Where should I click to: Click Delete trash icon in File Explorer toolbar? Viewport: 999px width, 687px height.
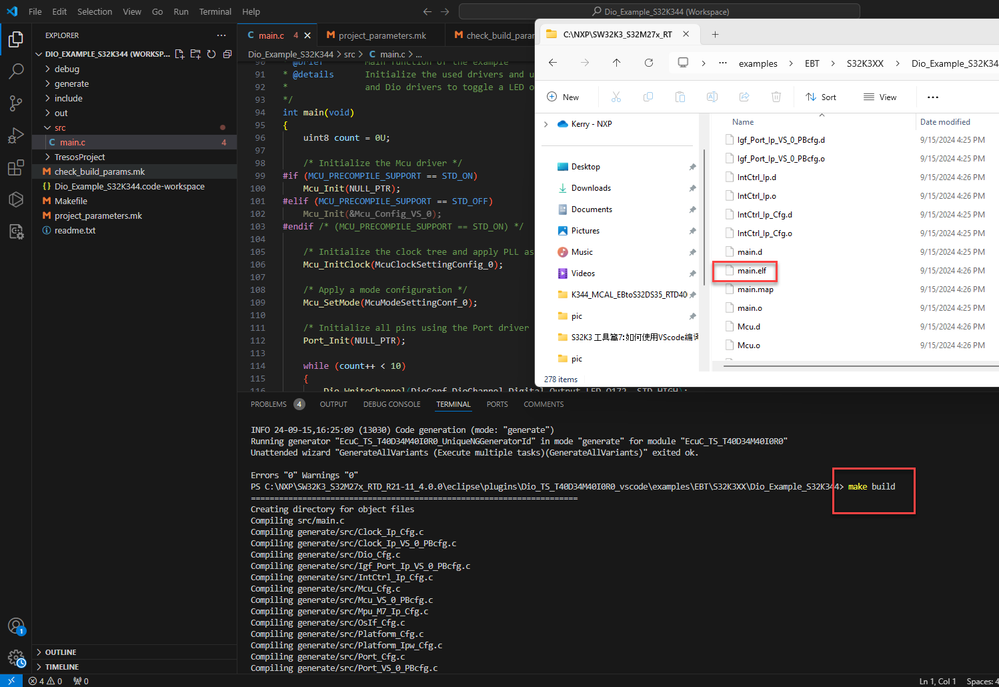point(776,97)
